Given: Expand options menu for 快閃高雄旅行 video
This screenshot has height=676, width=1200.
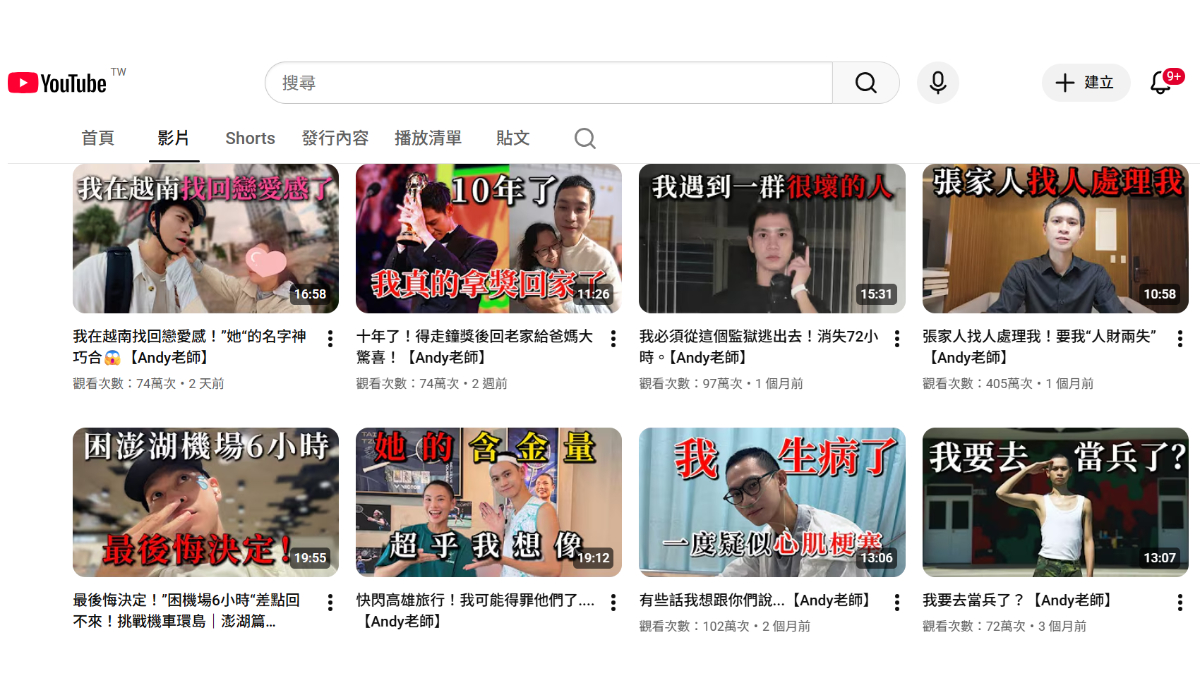Looking at the screenshot, I should [613, 602].
